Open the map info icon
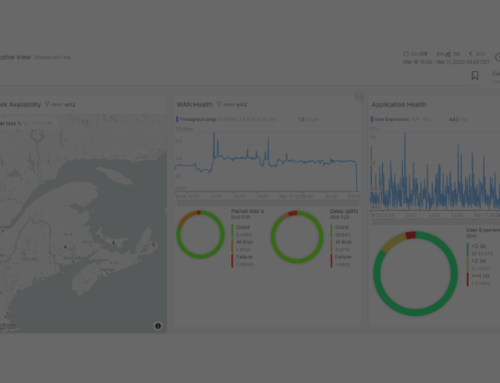The height and width of the screenshot is (383, 500). 158,326
